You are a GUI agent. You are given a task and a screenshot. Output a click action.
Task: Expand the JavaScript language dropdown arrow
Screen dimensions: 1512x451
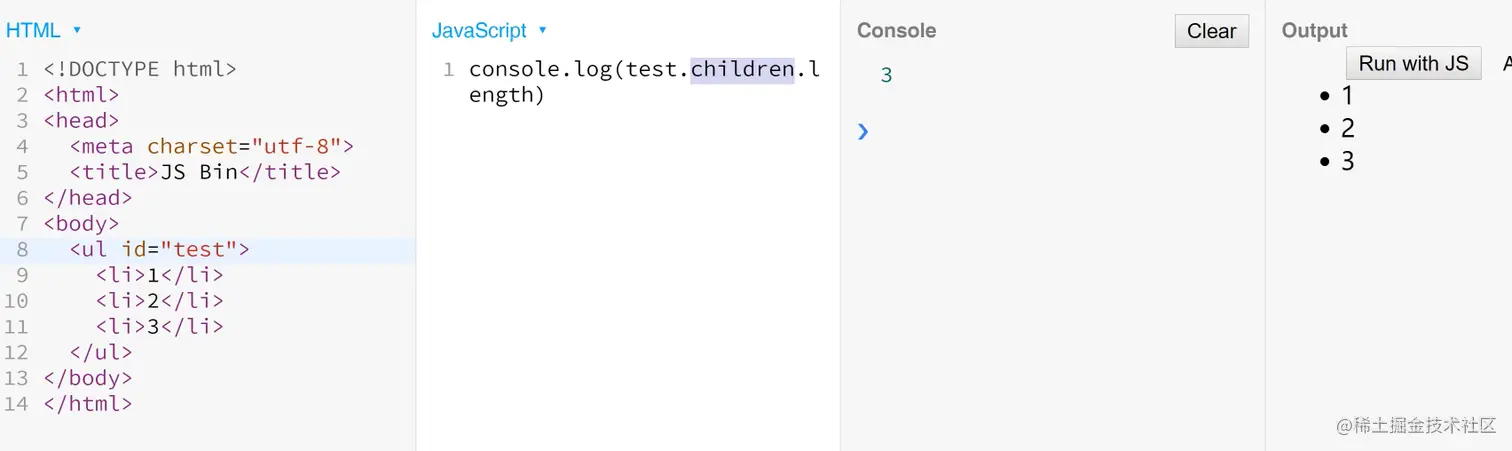543,31
